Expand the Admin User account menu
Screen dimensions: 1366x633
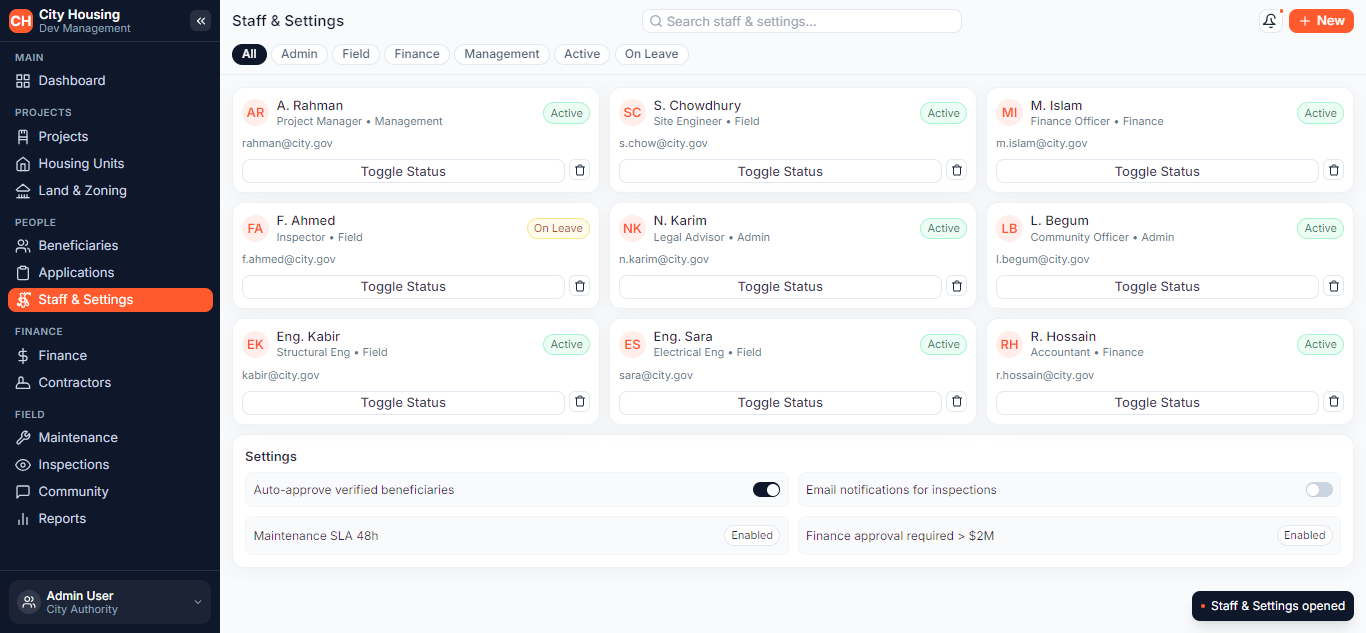coord(110,602)
